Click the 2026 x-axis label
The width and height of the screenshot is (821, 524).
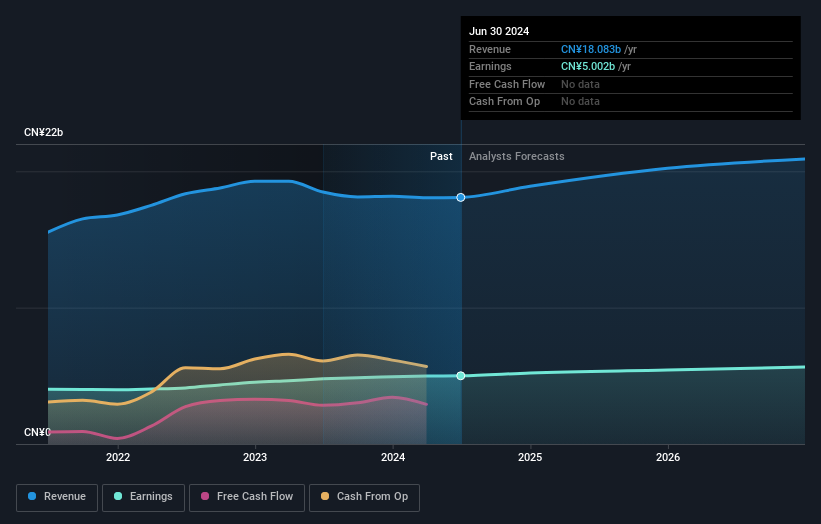tap(668, 457)
